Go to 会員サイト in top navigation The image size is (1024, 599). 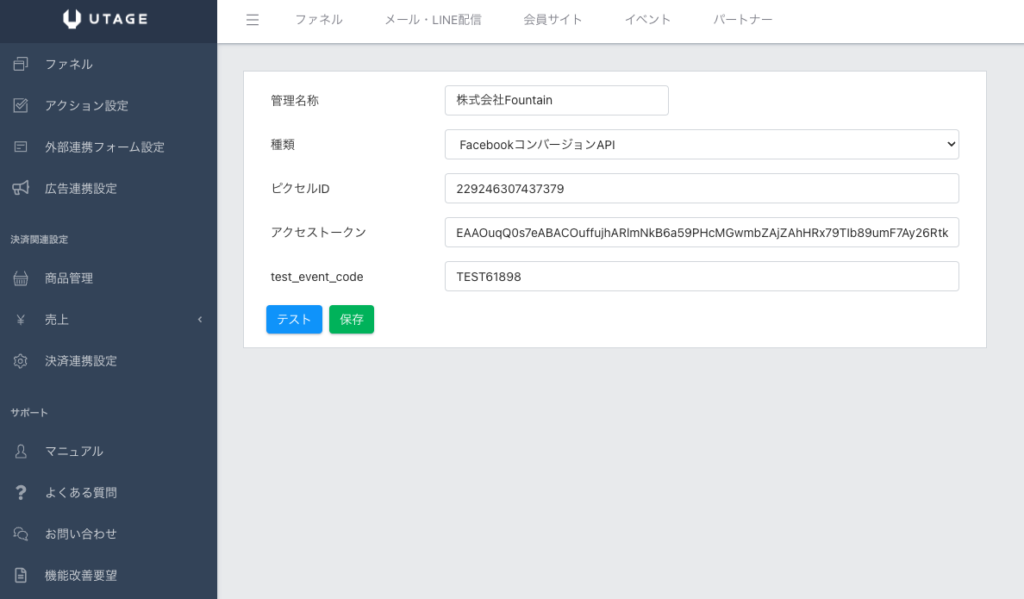552,20
